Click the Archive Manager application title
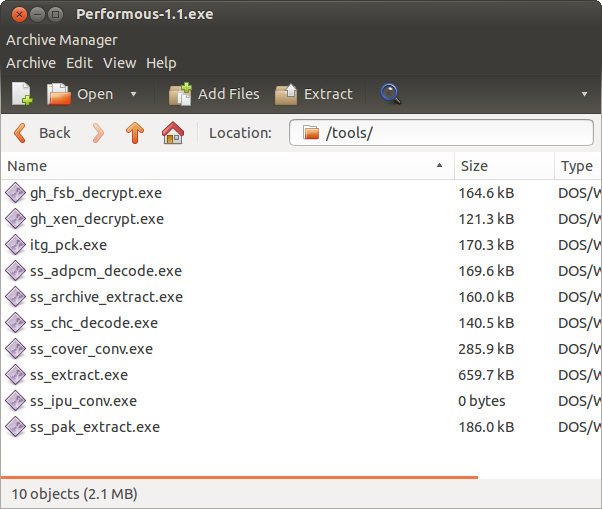The image size is (602, 509). coord(62,40)
